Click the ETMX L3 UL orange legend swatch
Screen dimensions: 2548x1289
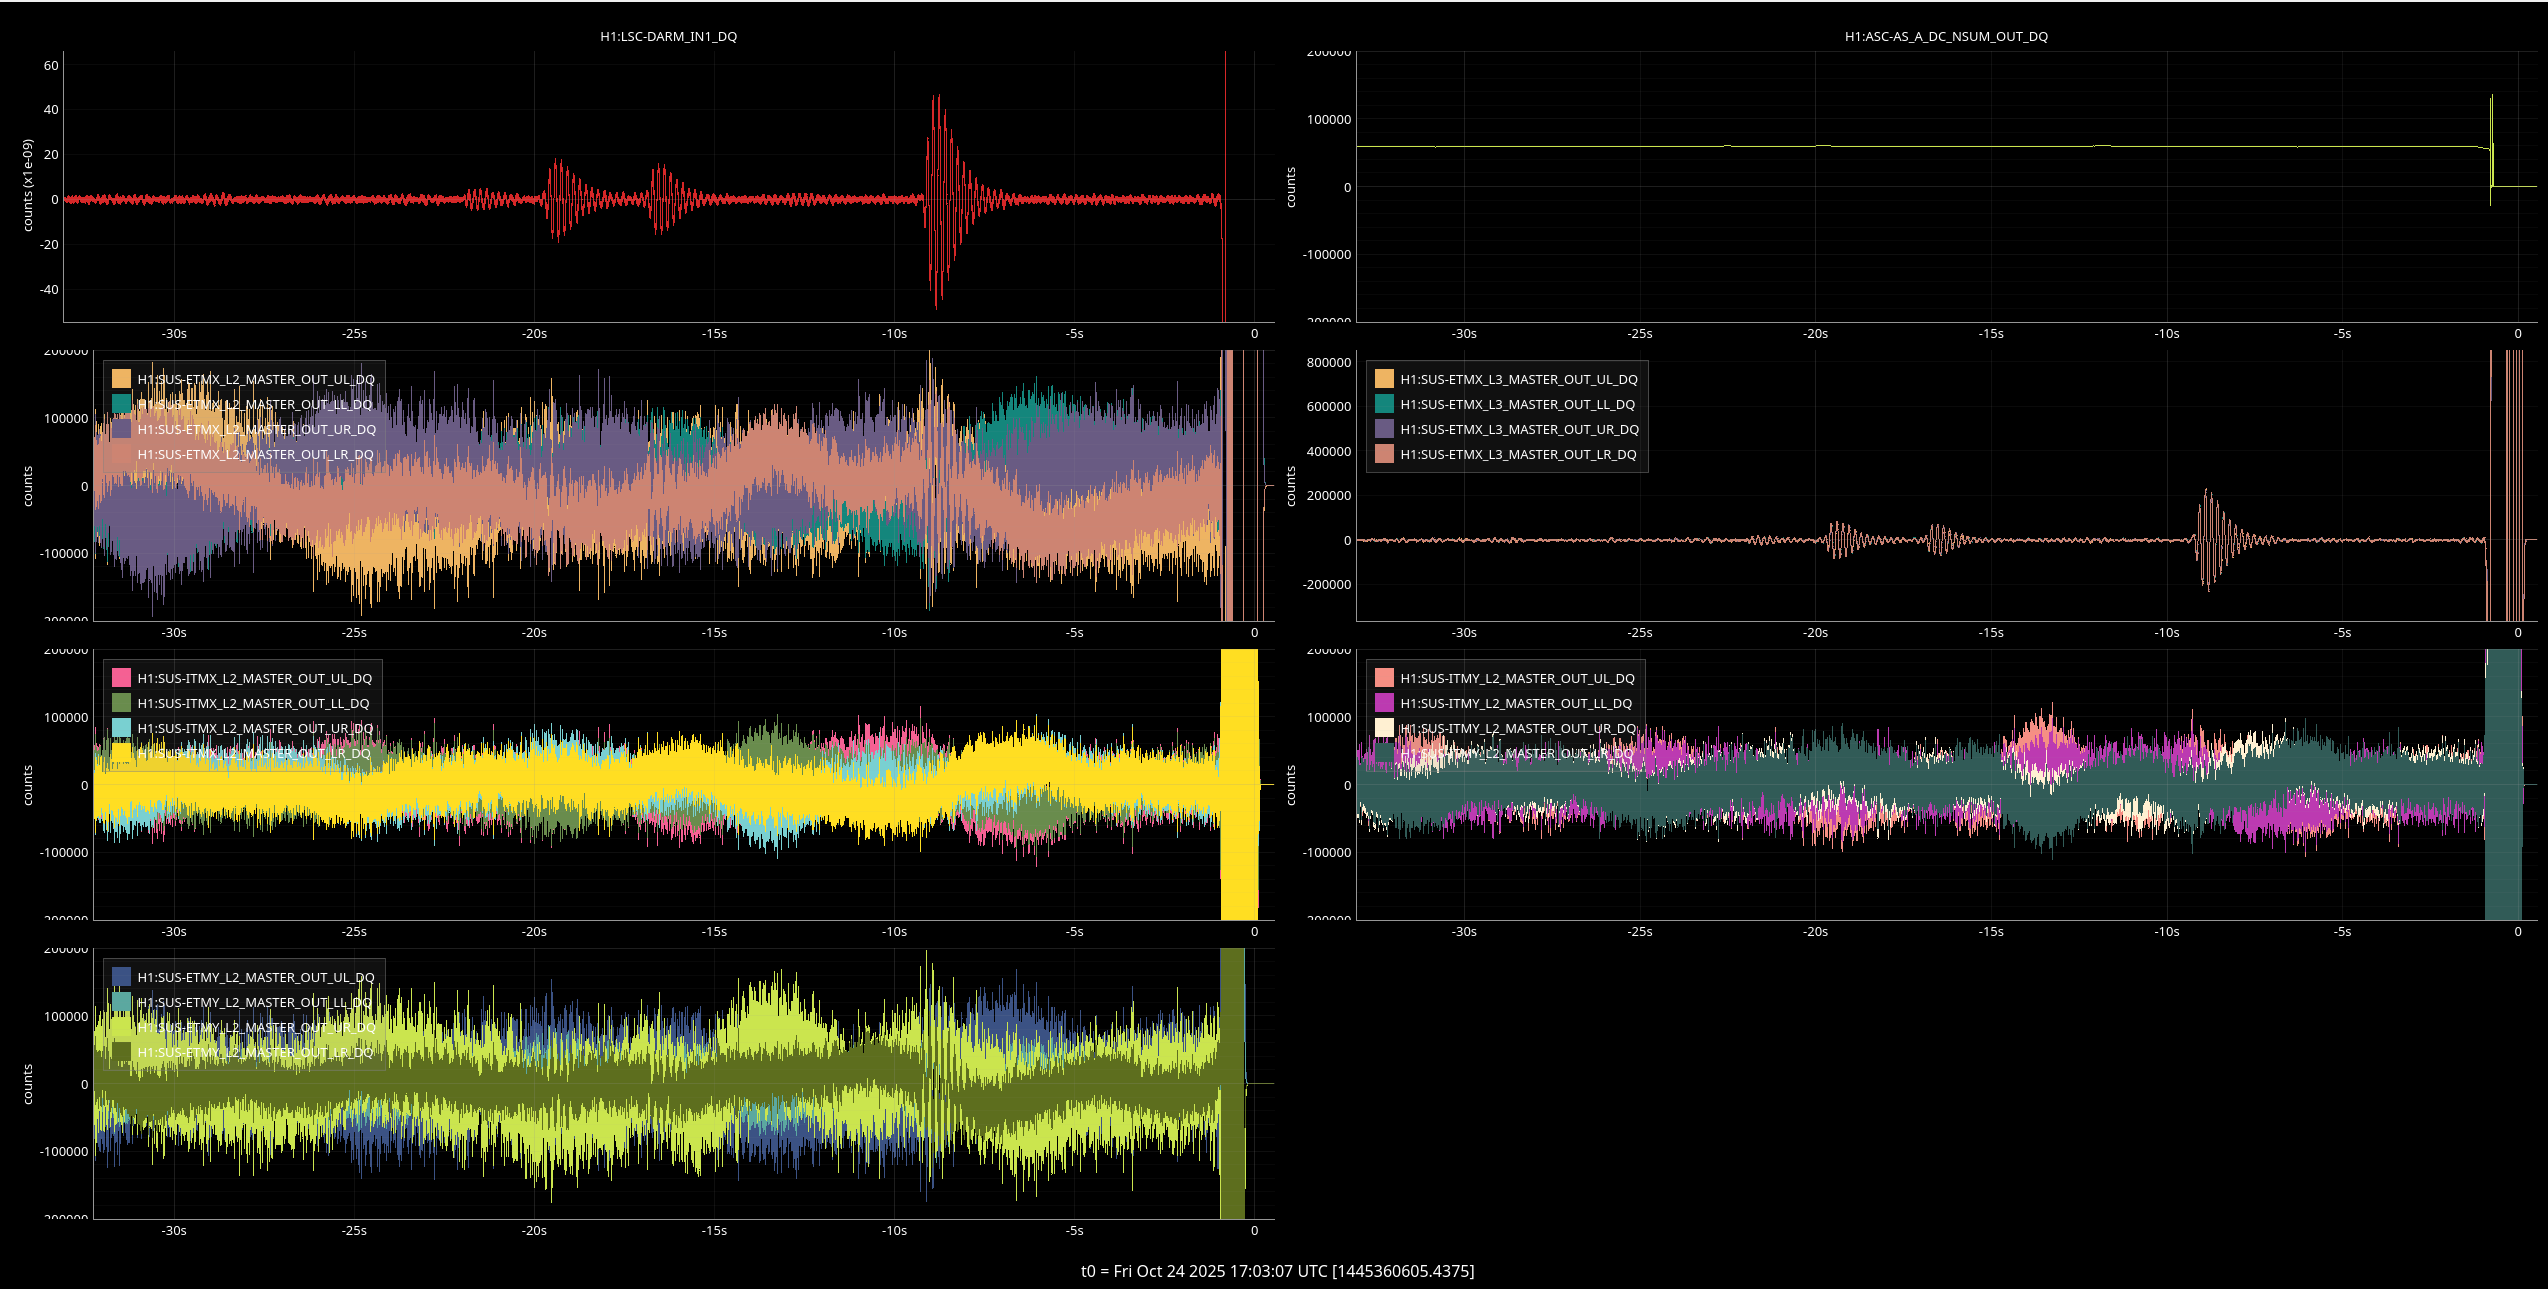point(1384,380)
